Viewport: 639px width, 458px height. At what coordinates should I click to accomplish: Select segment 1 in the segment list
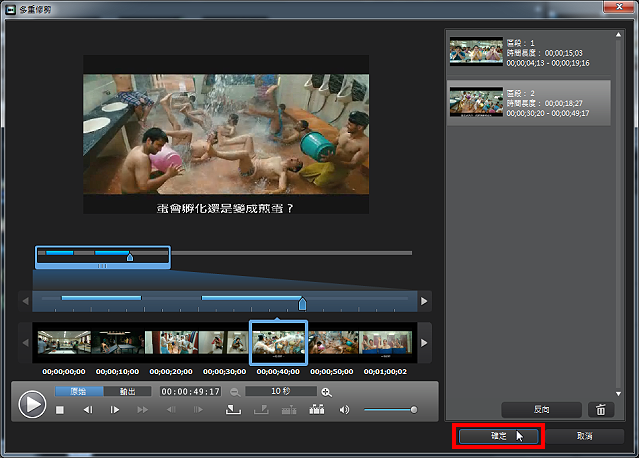529,53
